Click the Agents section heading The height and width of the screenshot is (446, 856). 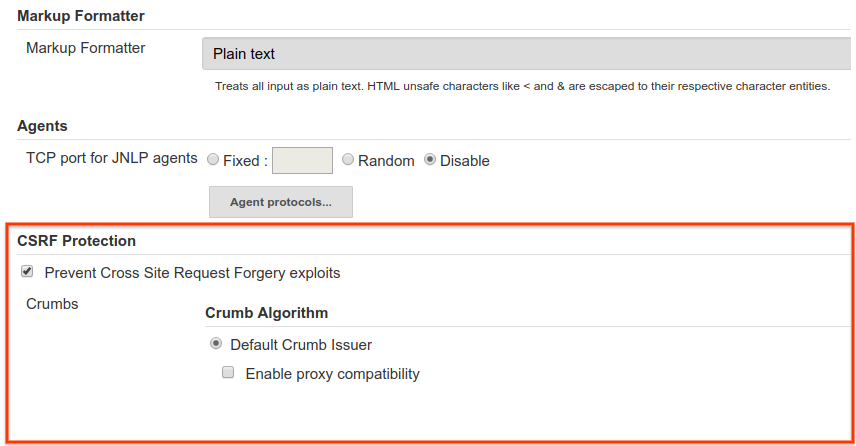(x=42, y=126)
